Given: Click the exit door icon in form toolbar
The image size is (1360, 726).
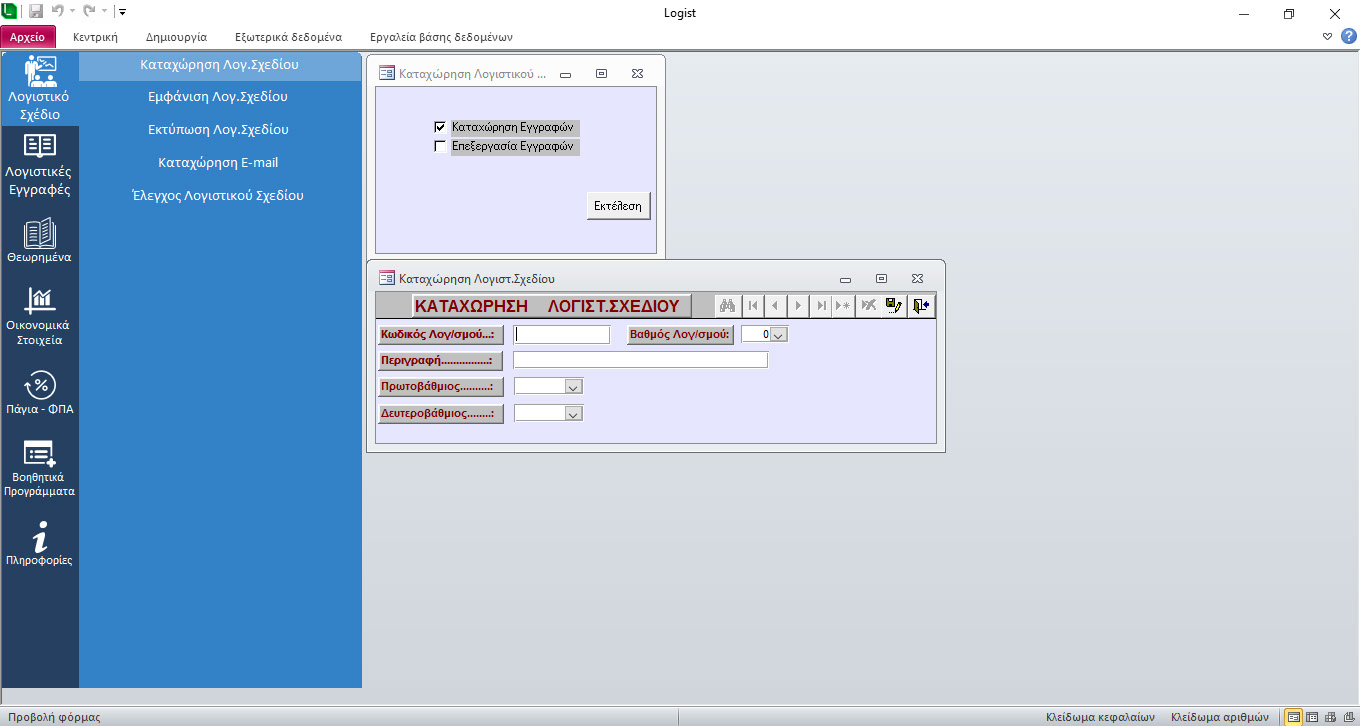Looking at the screenshot, I should [922, 306].
